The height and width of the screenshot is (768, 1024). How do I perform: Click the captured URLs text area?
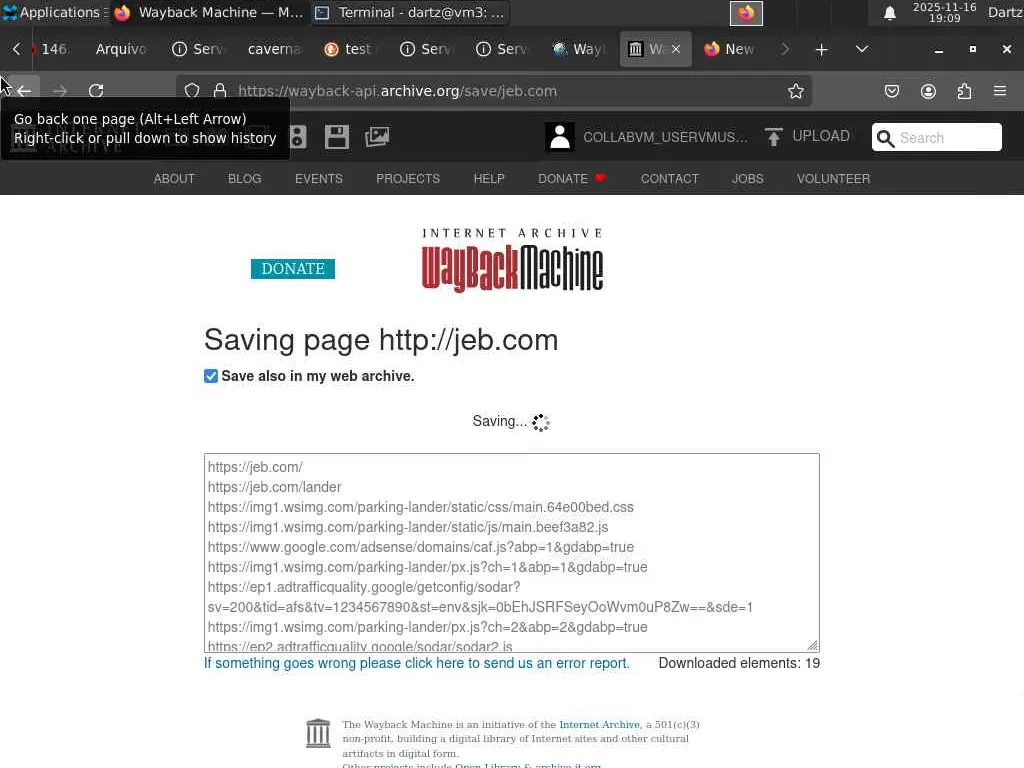click(x=511, y=552)
